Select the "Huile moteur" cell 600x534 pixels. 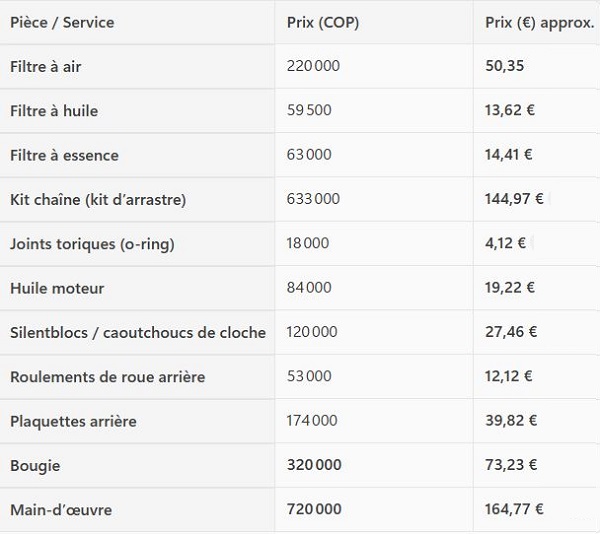57,288
